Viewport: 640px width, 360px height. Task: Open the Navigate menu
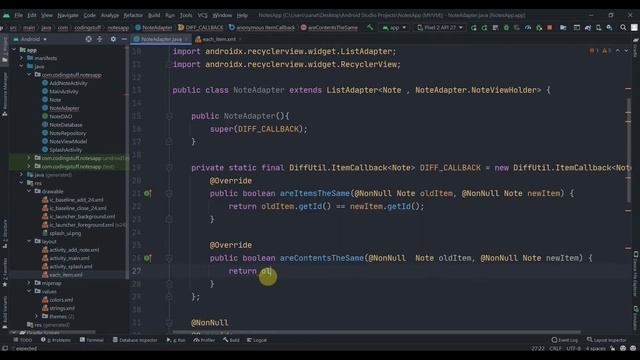pos(67,15)
